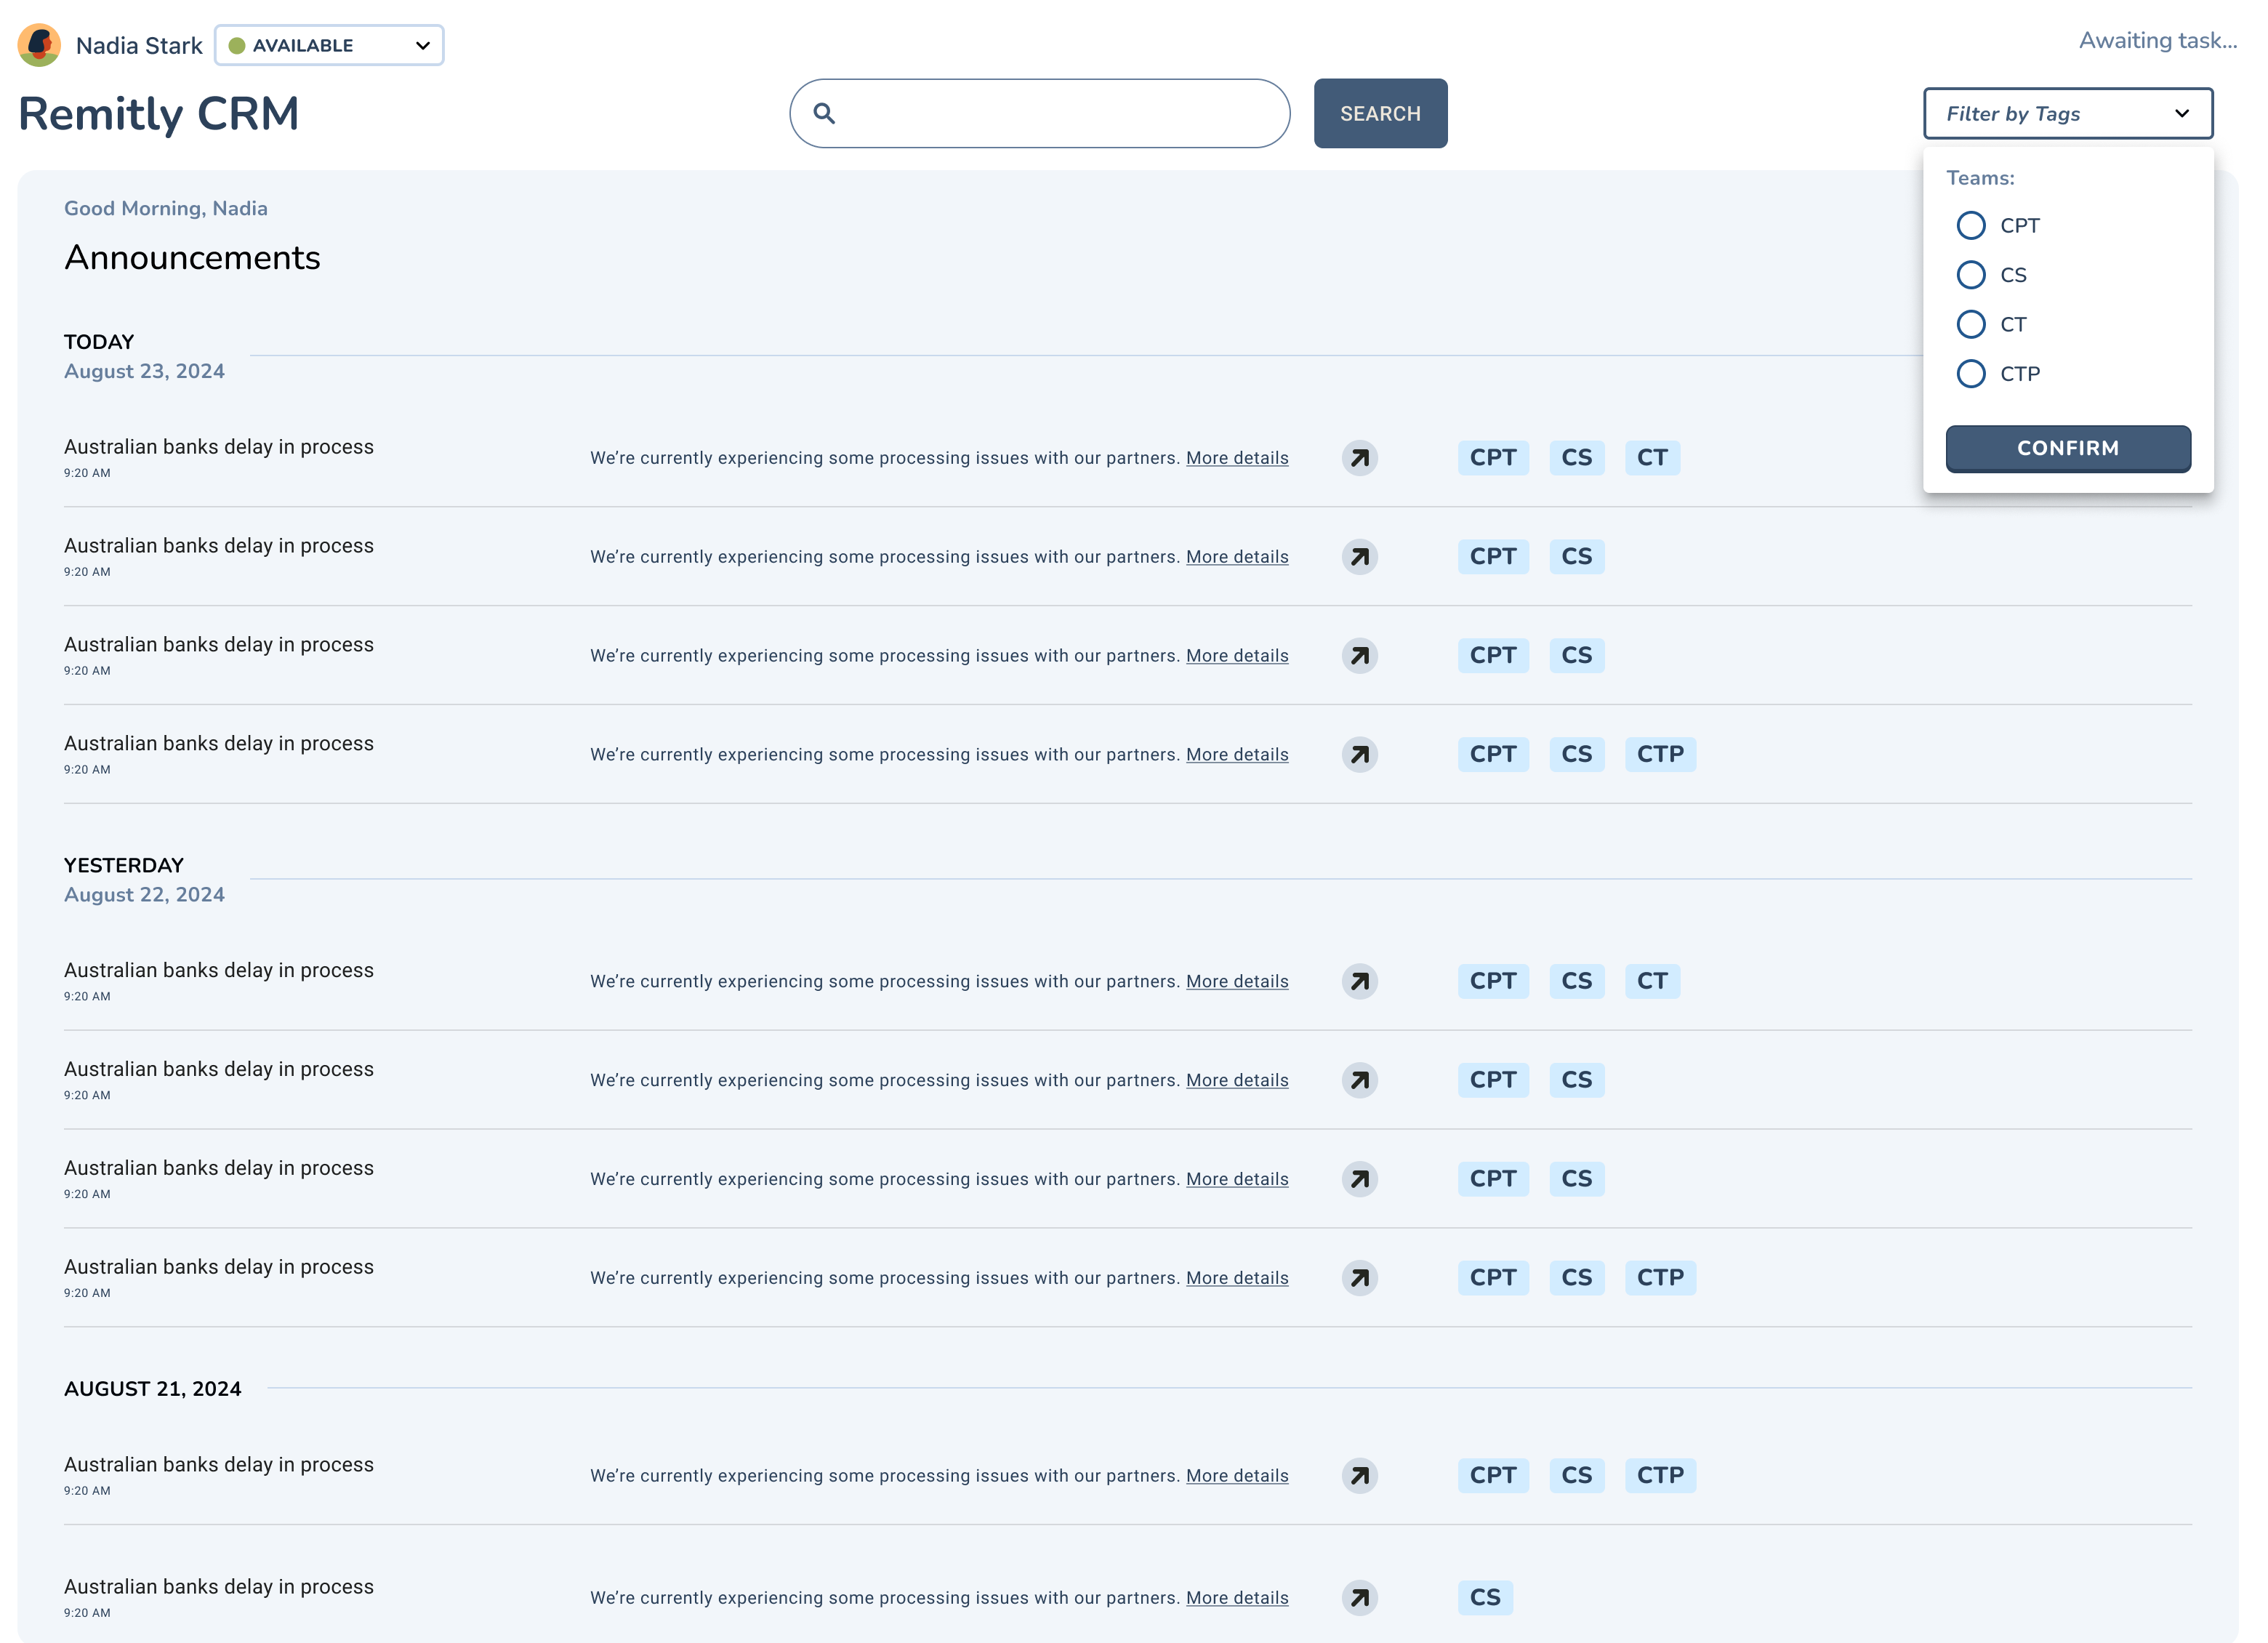
Task: Click the magnifier icon in search box
Action: [824, 113]
